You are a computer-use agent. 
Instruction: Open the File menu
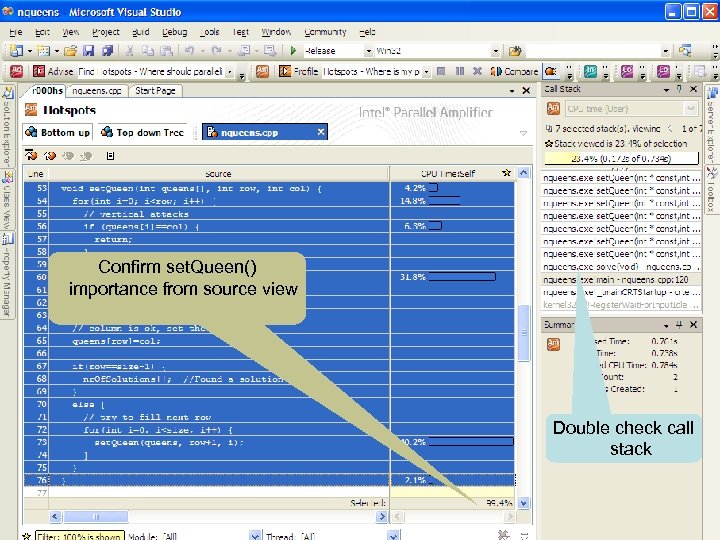(x=16, y=32)
